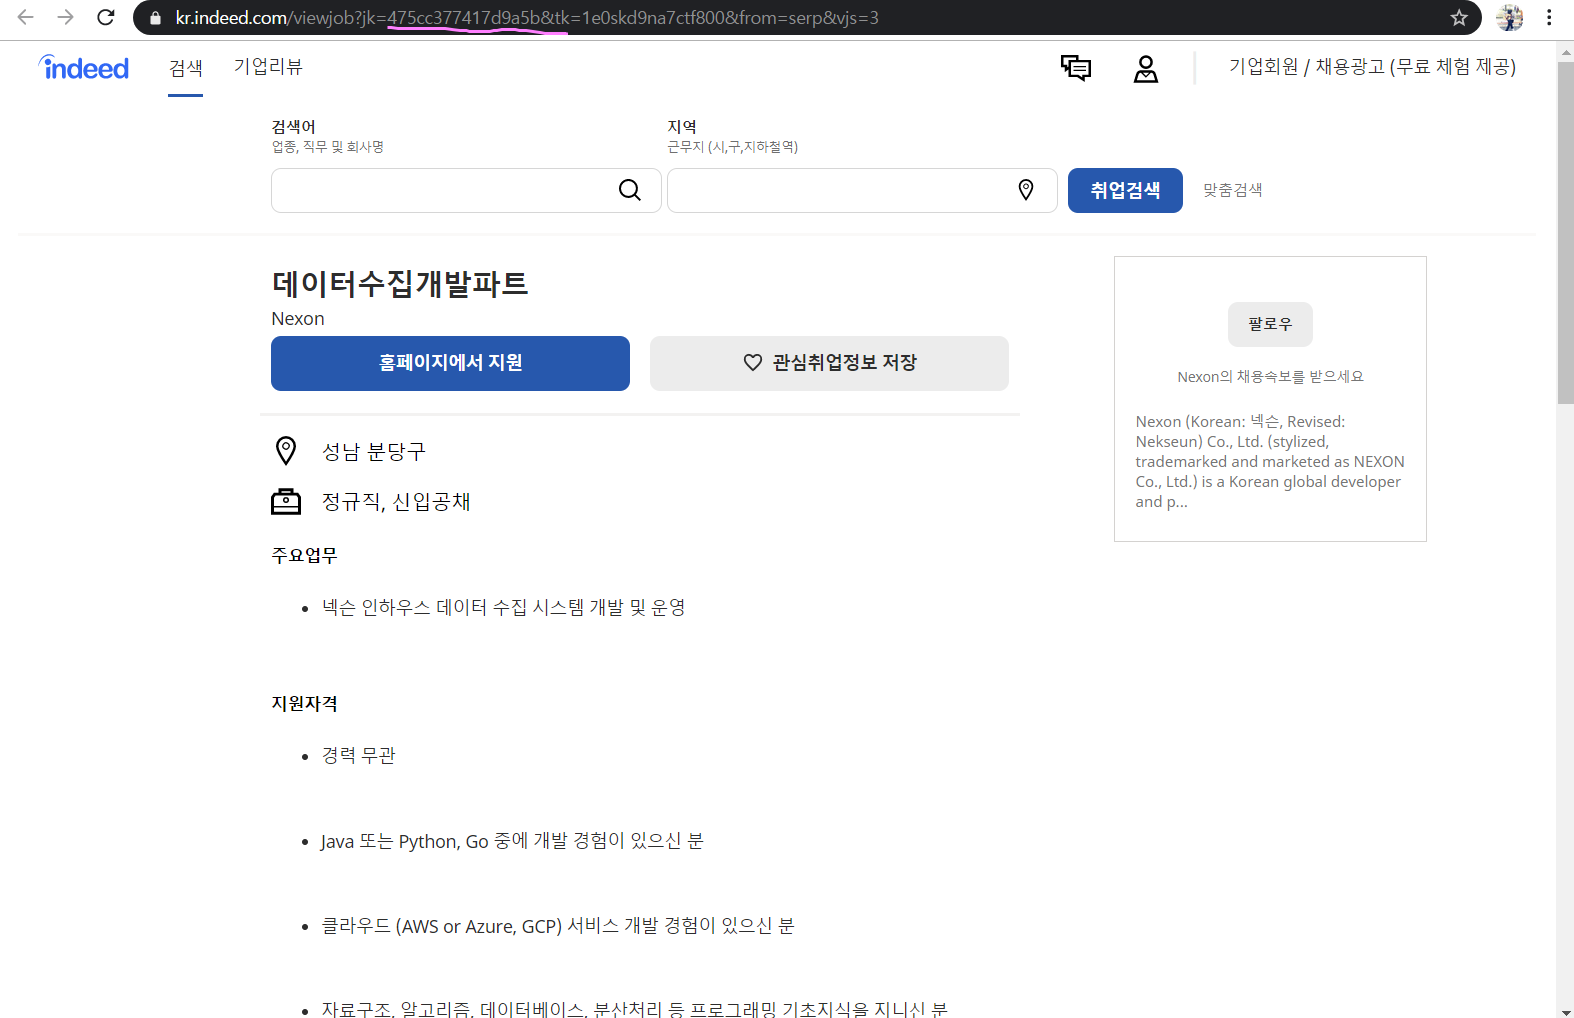This screenshot has height=1018, width=1574.
Task: Click 관심취업정보 저장 button
Action: [829, 363]
